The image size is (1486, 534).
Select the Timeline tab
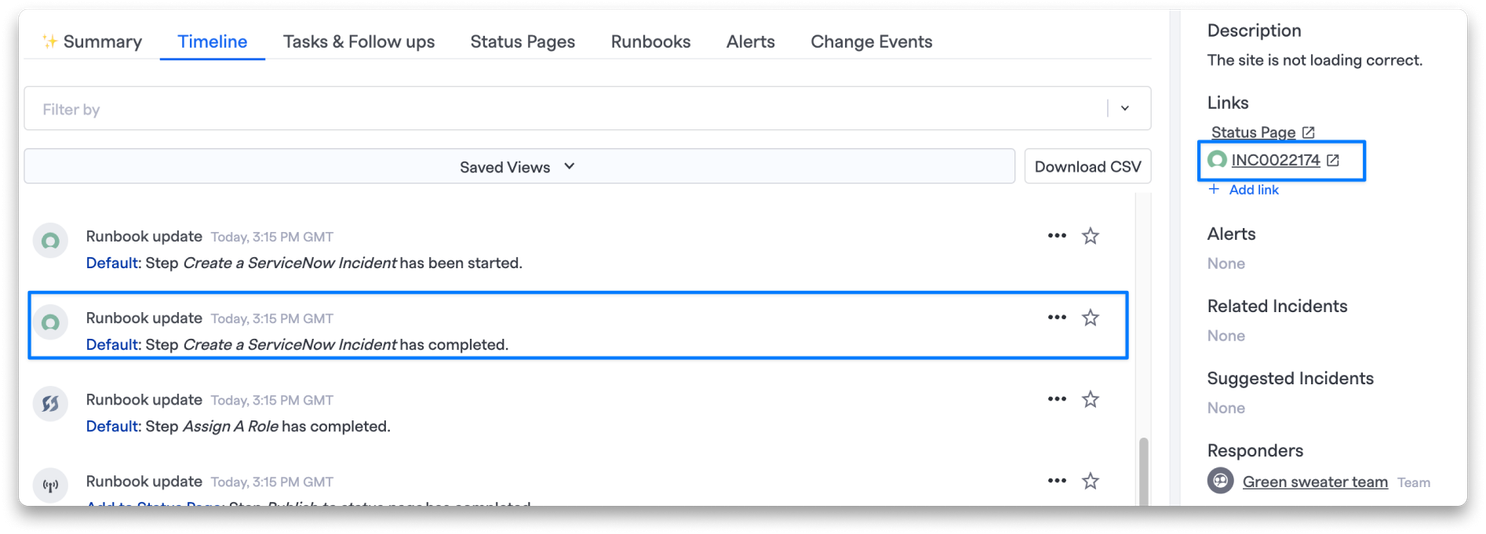(x=212, y=42)
